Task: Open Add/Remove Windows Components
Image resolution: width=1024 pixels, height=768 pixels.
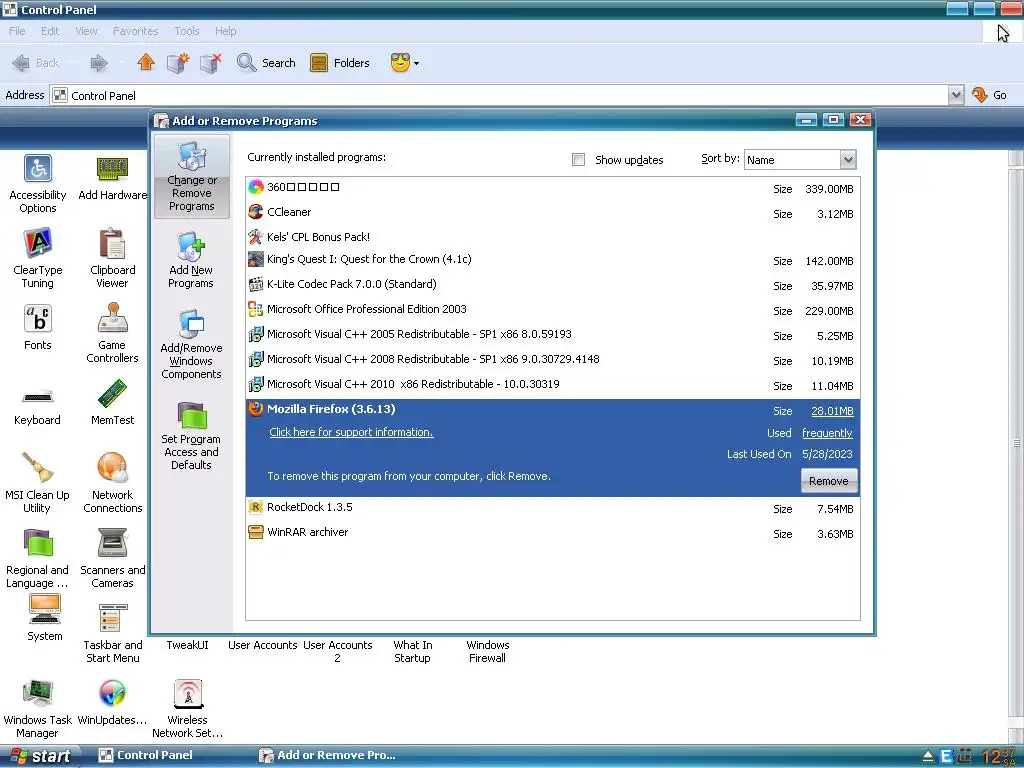Action: [191, 344]
